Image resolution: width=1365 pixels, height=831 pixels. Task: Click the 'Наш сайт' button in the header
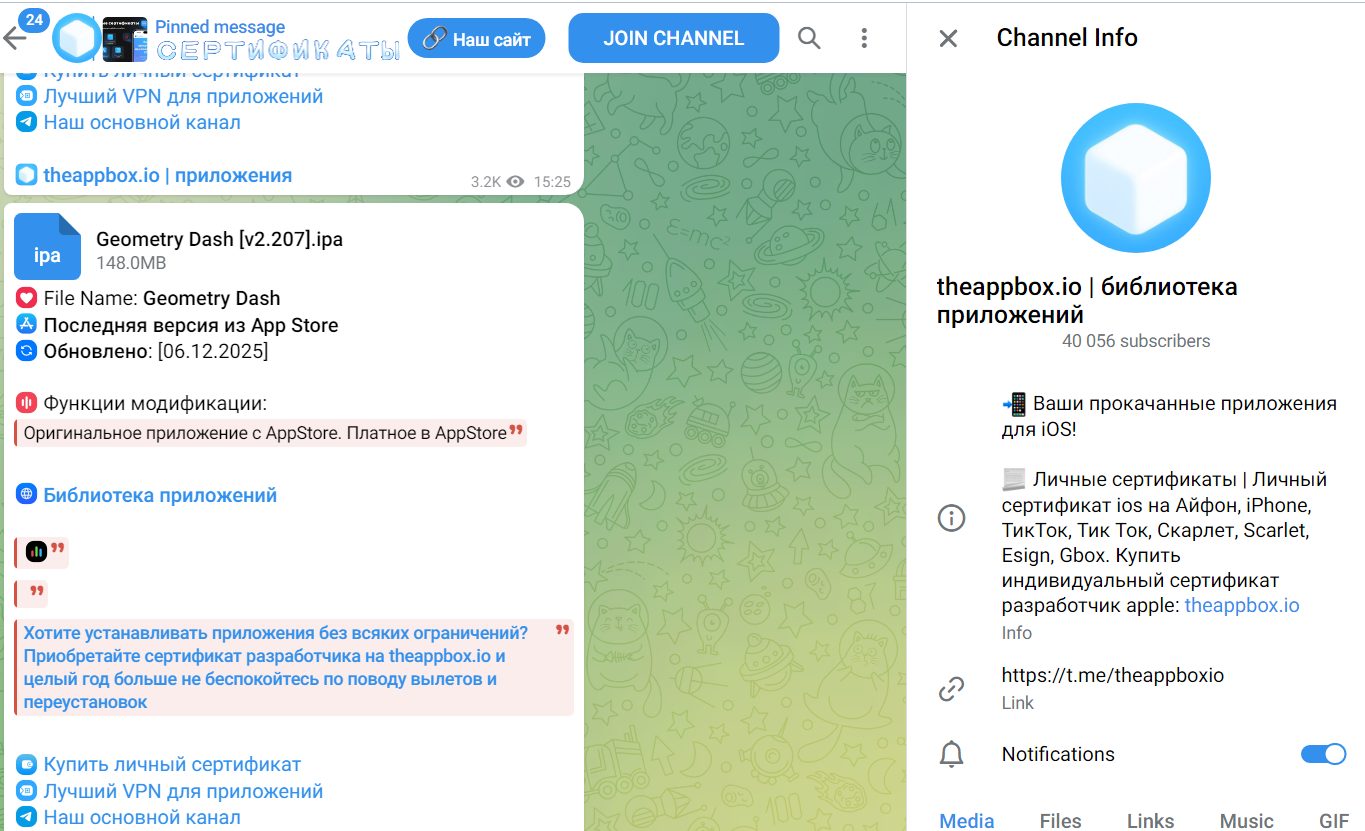pyautogui.click(x=476, y=37)
